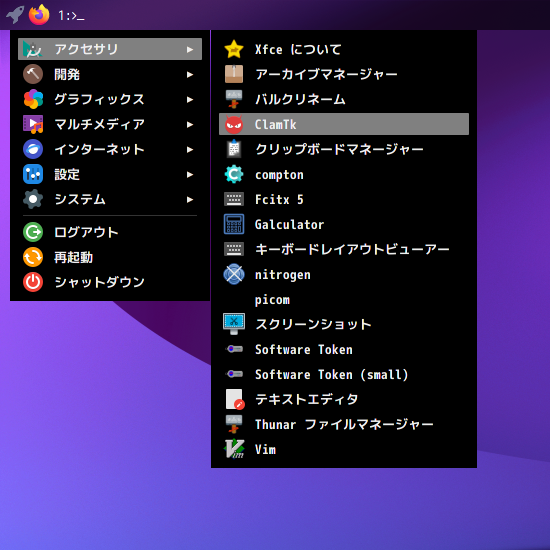The image size is (550, 550).
Task: Open the グラフィックス menu category
Action: click(x=110, y=99)
